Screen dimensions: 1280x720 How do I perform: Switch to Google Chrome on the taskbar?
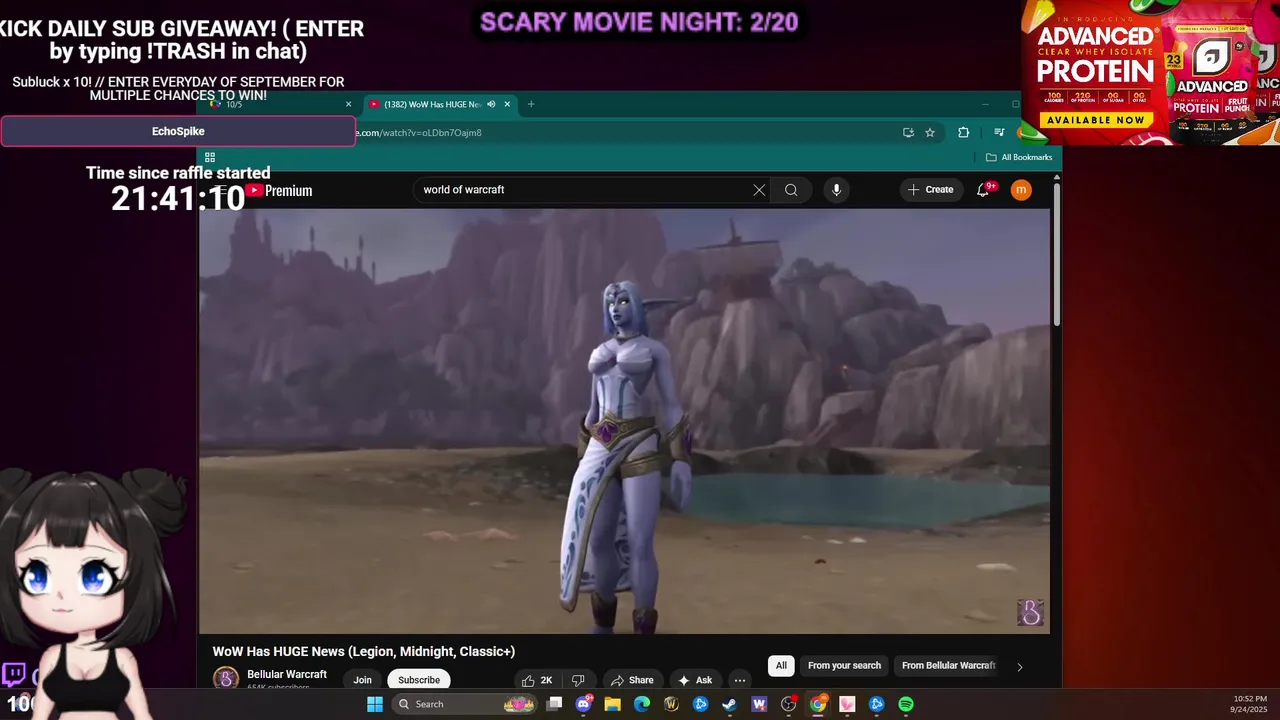coord(818,704)
